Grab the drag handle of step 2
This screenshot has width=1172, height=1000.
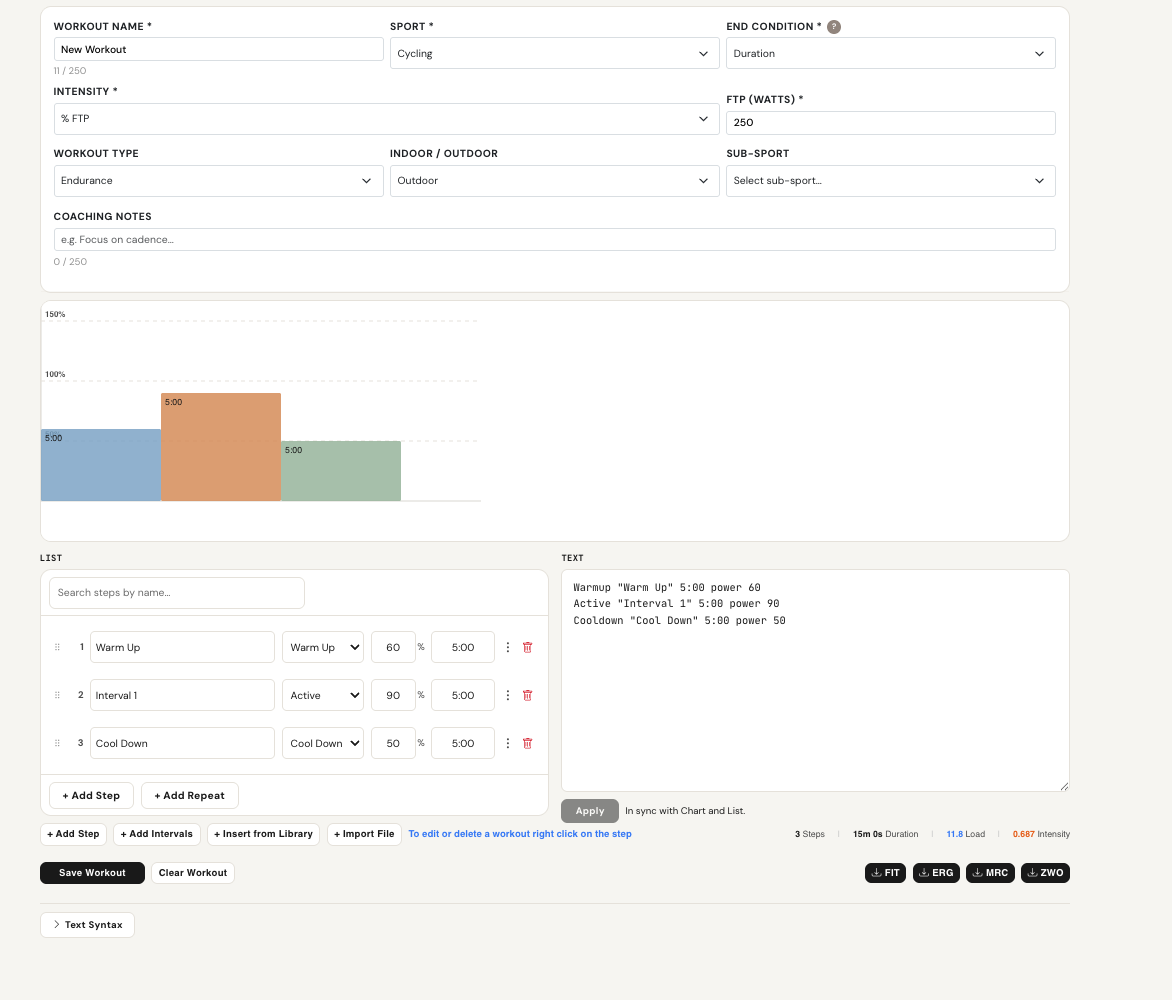[57, 695]
